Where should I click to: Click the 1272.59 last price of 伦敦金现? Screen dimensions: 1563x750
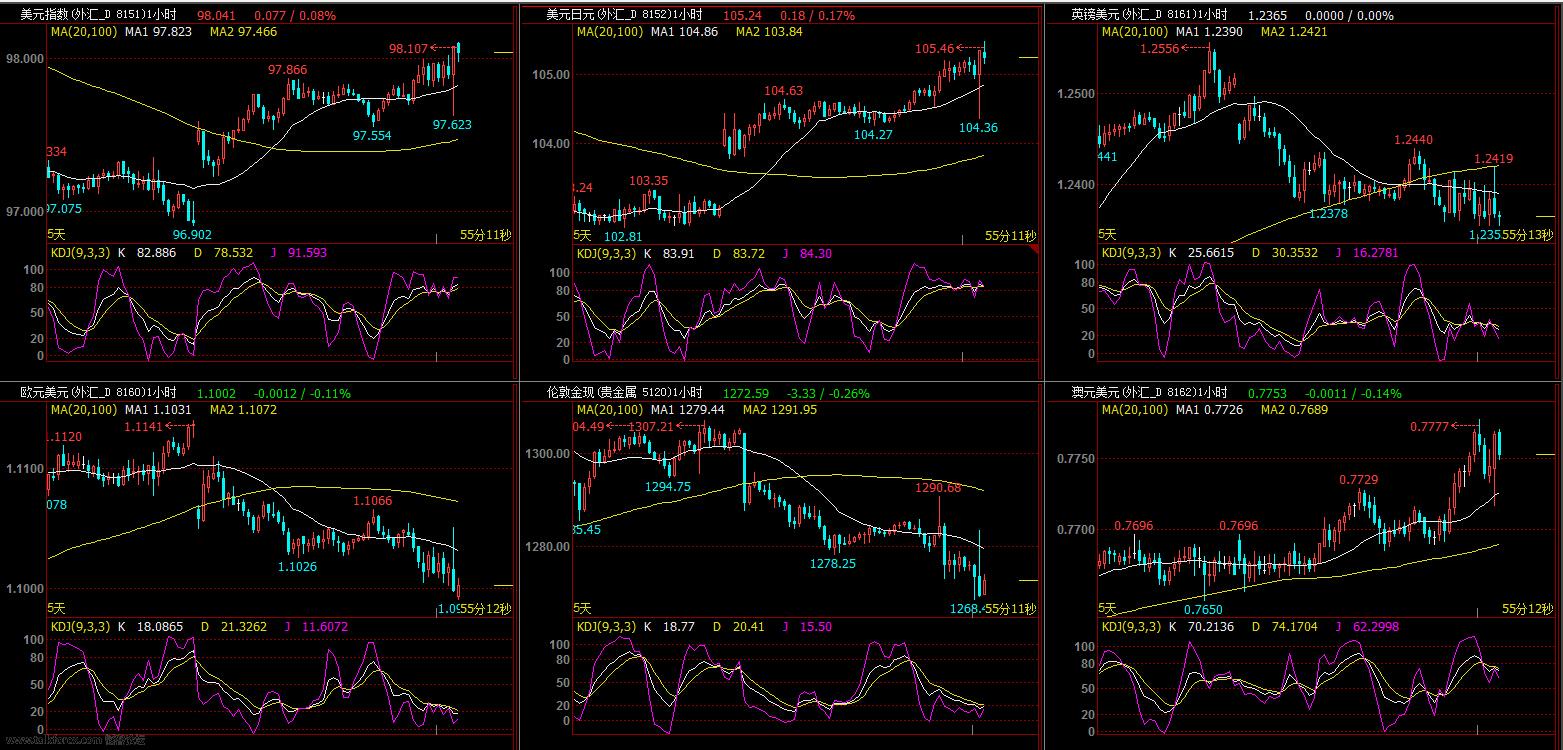[x=746, y=394]
